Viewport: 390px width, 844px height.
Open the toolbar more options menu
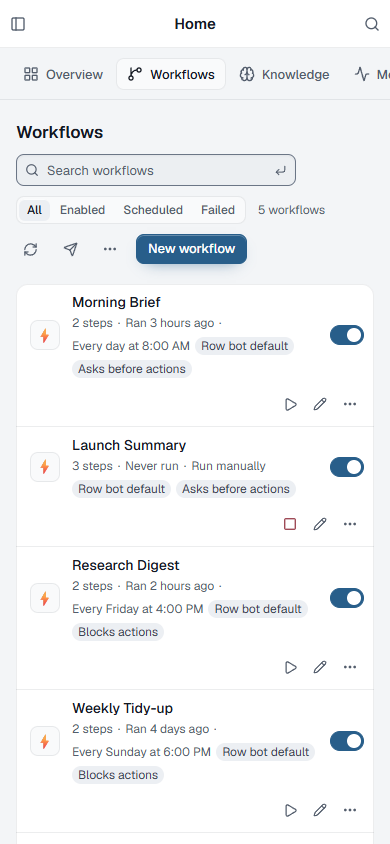click(x=110, y=249)
